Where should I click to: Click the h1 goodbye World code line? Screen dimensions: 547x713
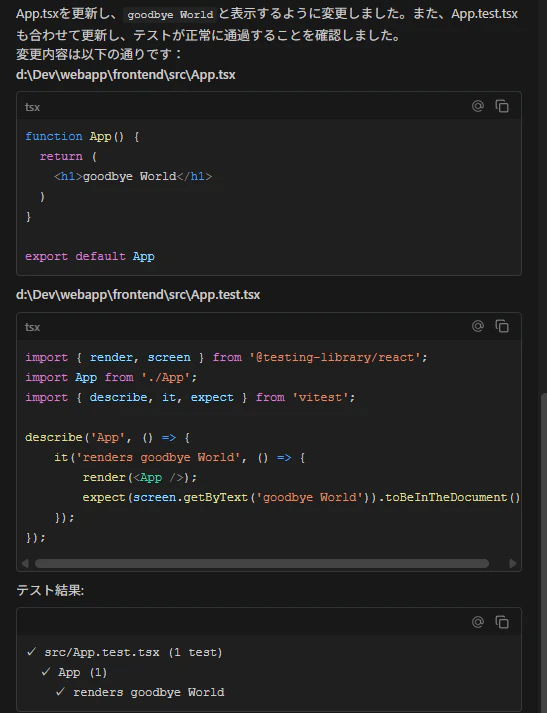click(x=133, y=176)
